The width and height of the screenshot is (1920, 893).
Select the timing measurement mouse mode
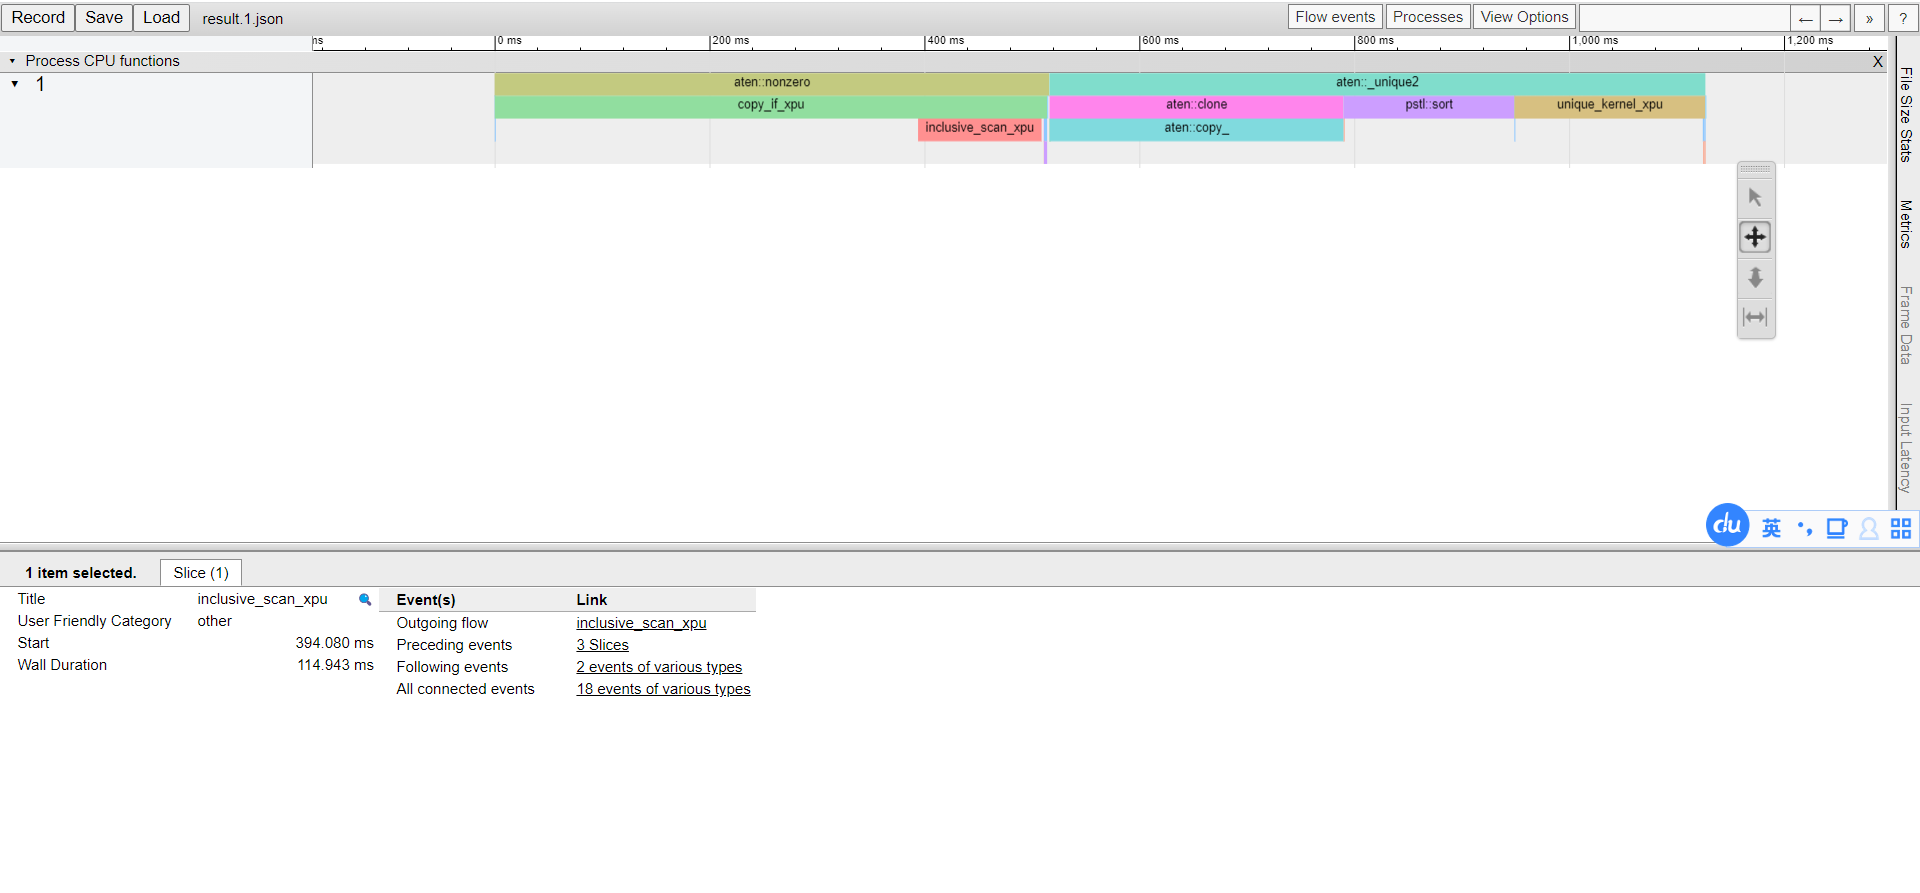coord(1755,318)
